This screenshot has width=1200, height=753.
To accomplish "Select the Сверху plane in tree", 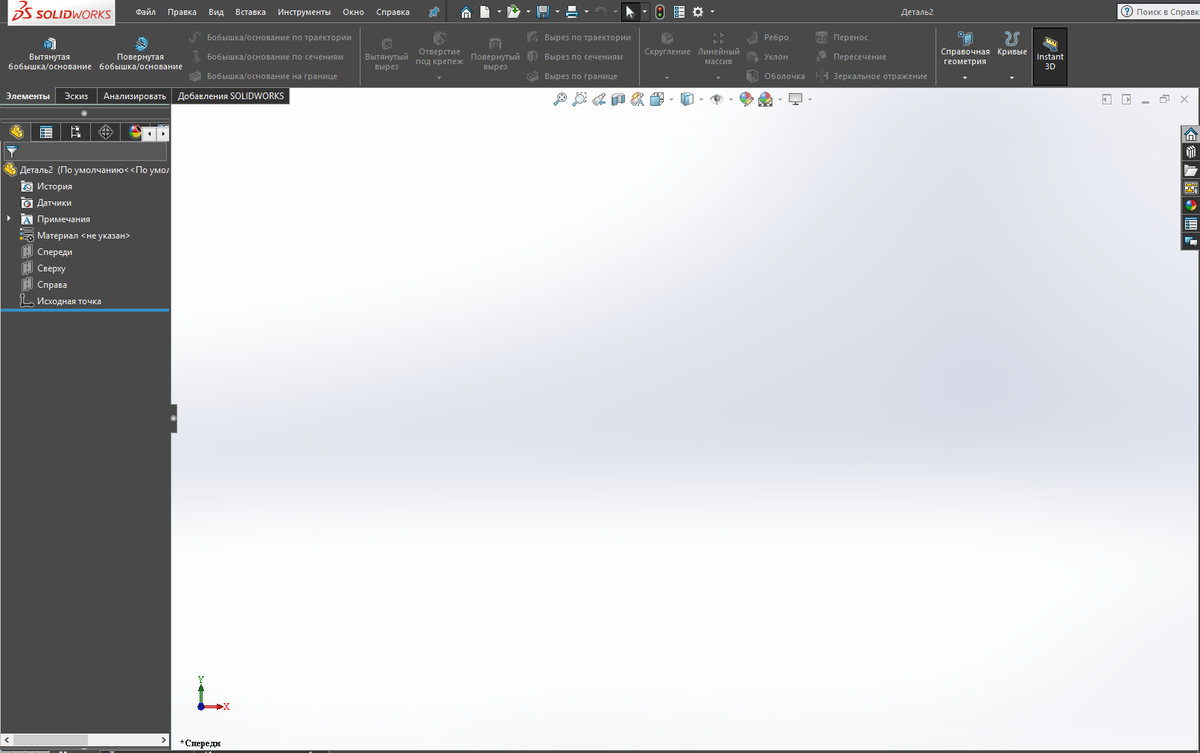I will coord(51,268).
